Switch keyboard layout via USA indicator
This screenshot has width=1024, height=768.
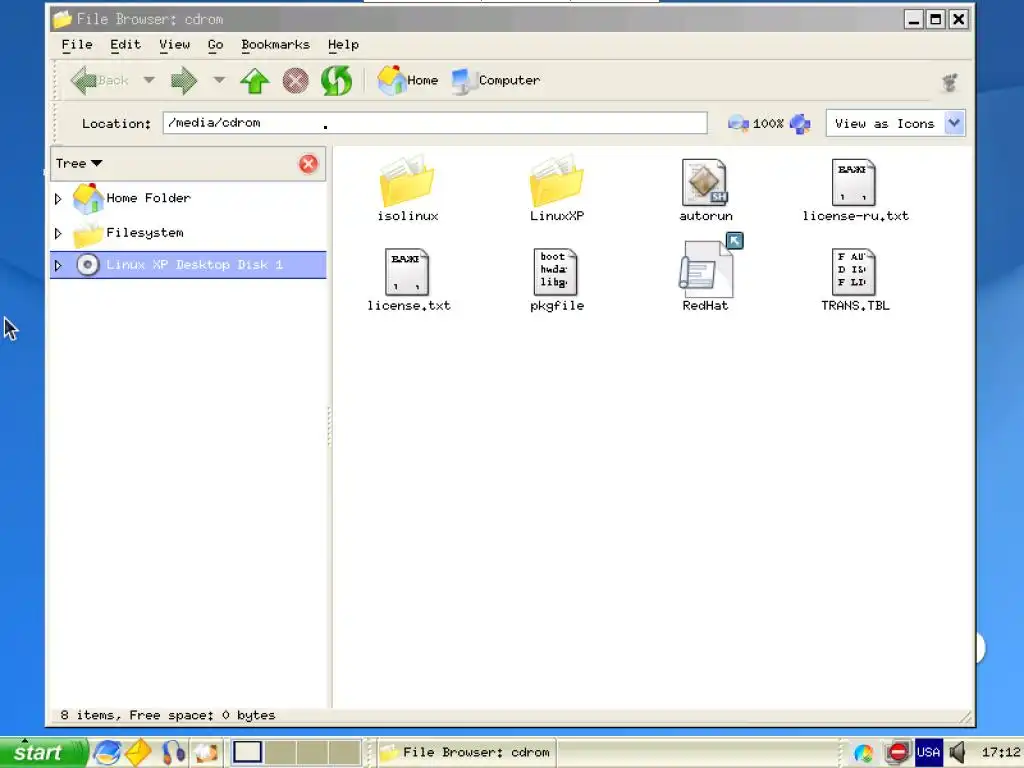point(928,752)
